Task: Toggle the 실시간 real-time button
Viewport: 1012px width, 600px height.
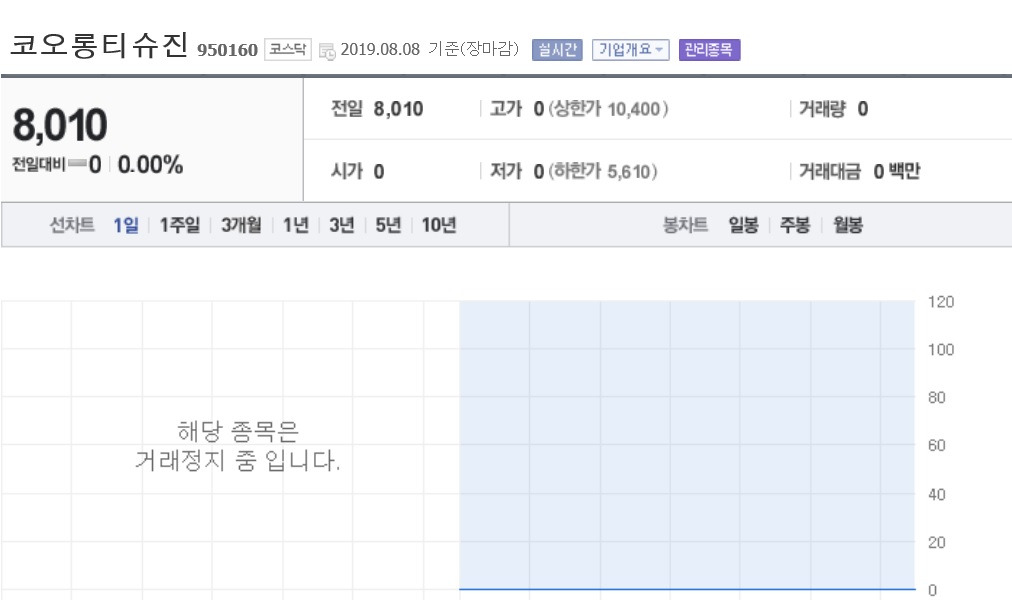Action: coord(557,50)
